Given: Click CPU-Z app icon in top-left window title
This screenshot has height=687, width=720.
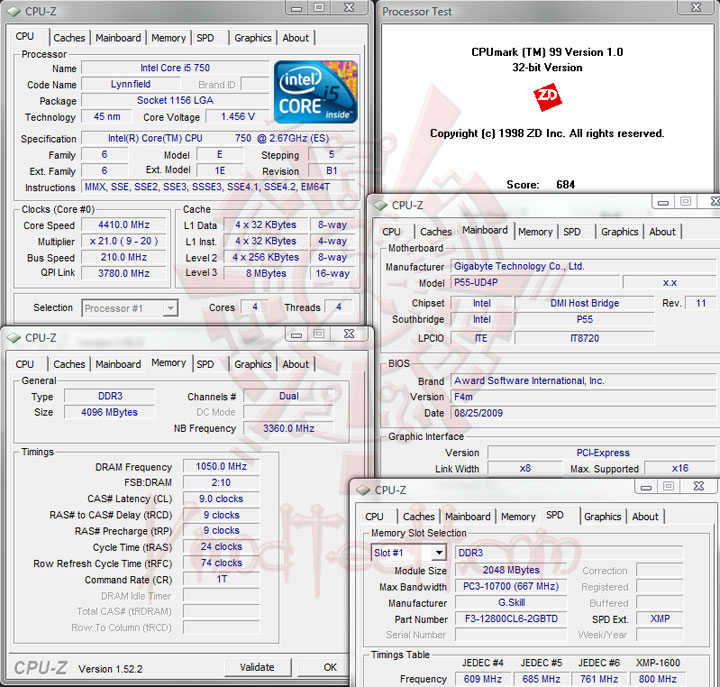Looking at the screenshot, I should click(x=13, y=11).
